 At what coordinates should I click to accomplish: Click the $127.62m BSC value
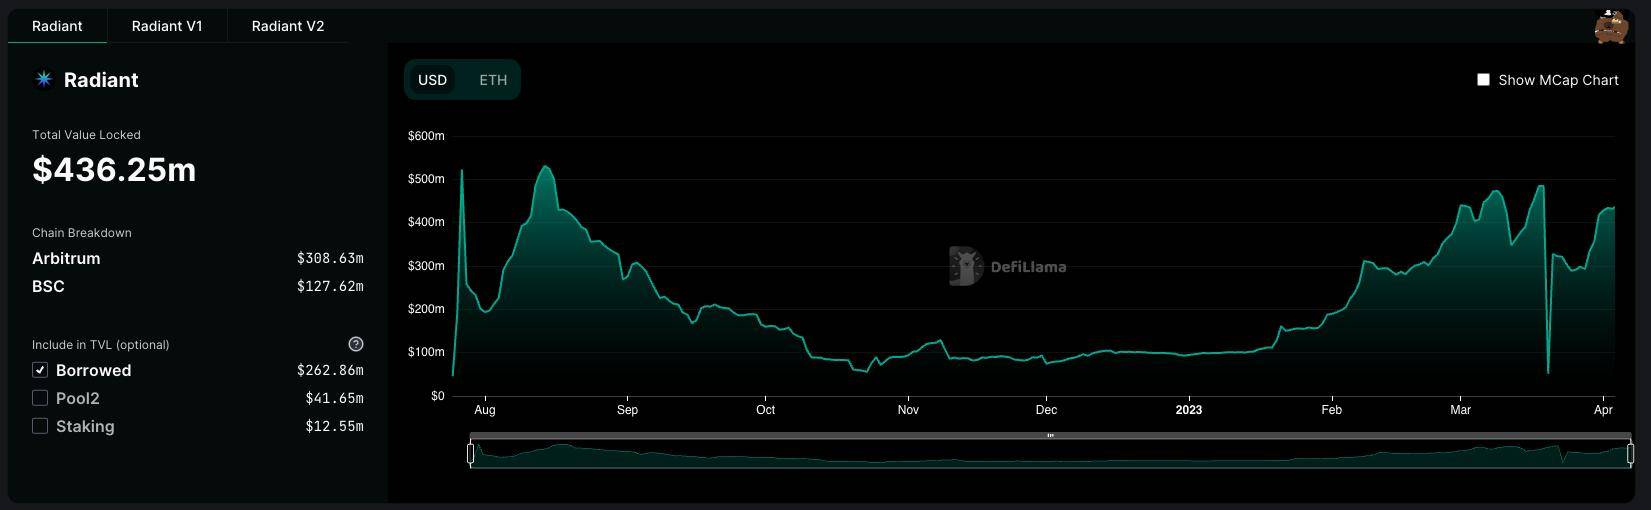pos(330,286)
